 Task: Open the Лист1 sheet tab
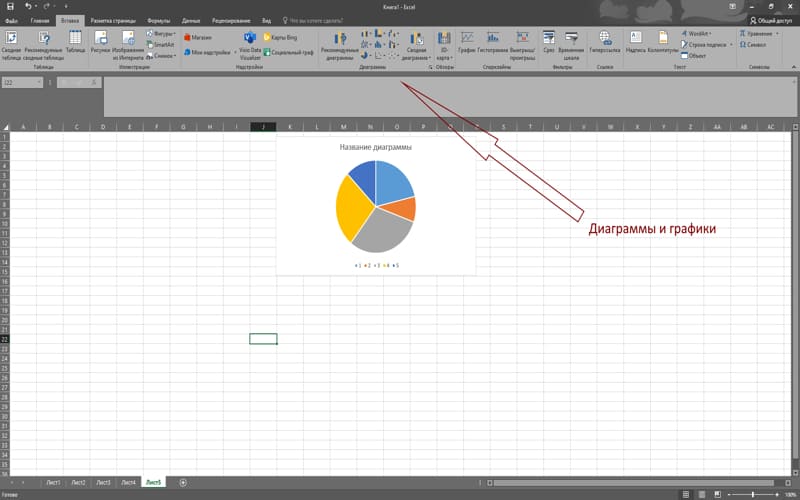point(53,483)
